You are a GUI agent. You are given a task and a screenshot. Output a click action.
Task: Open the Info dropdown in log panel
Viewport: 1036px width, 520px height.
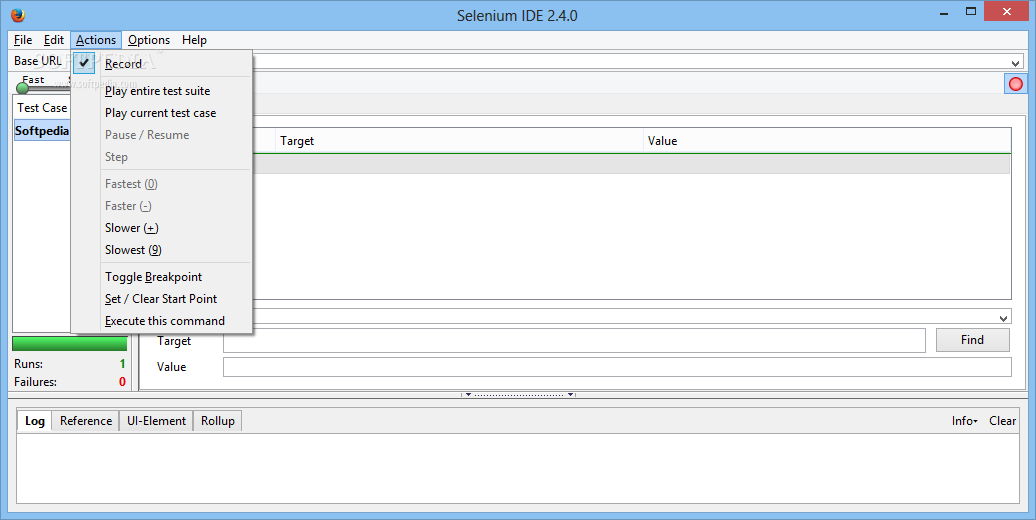(965, 421)
